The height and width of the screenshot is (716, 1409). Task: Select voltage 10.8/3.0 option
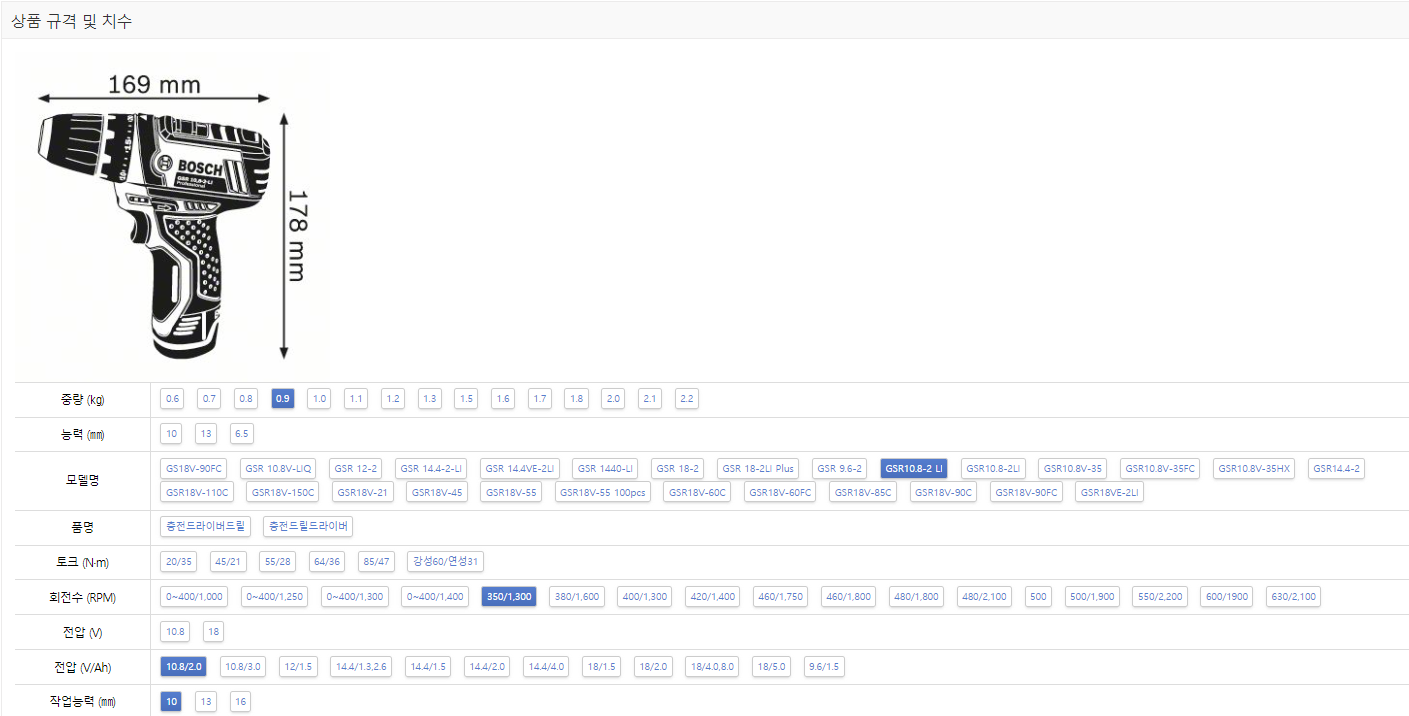(x=242, y=667)
